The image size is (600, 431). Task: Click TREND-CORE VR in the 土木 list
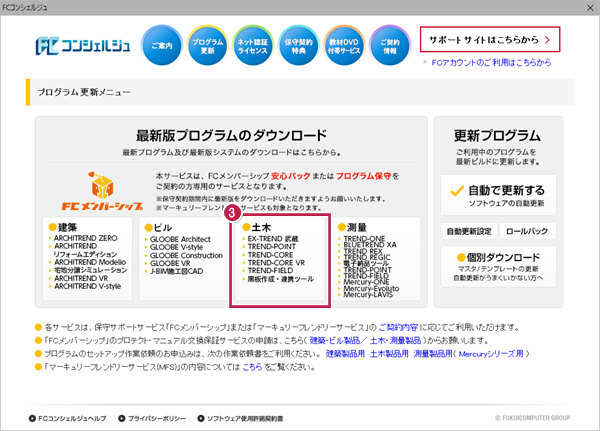pyautogui.click(x=276, y=263)
